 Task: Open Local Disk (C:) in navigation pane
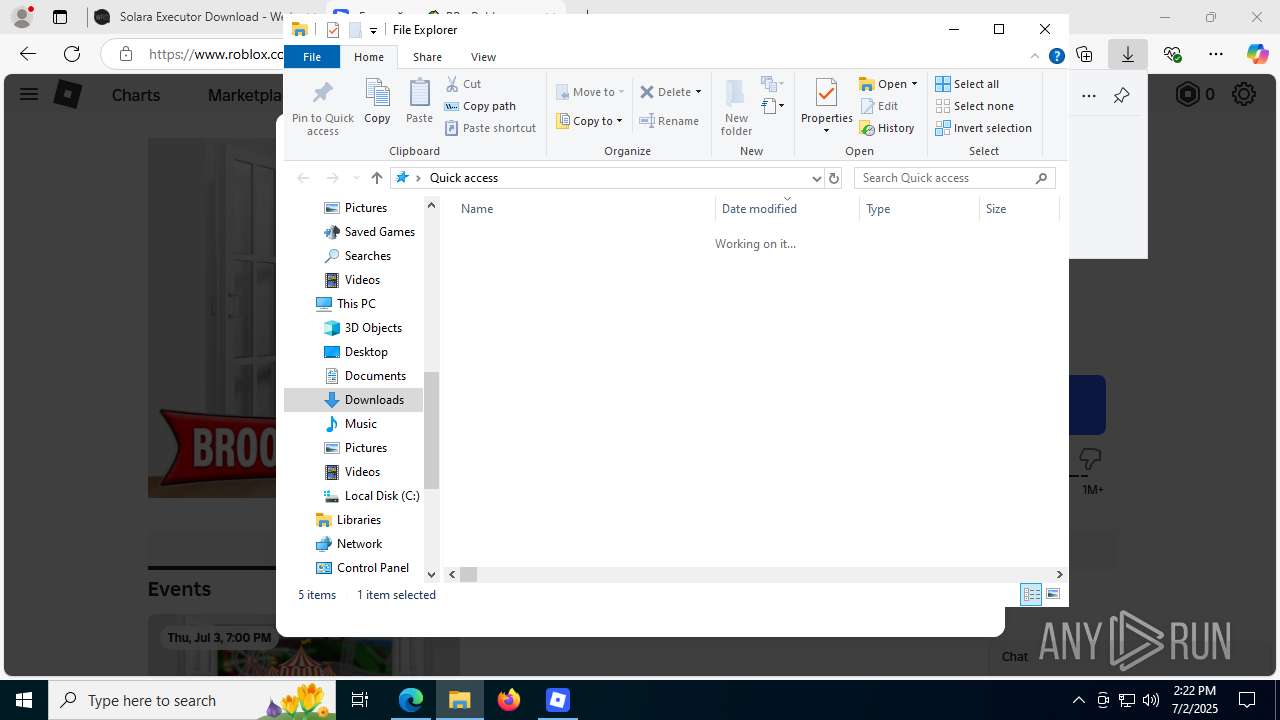pyautogui.click(x=370, y=496)
